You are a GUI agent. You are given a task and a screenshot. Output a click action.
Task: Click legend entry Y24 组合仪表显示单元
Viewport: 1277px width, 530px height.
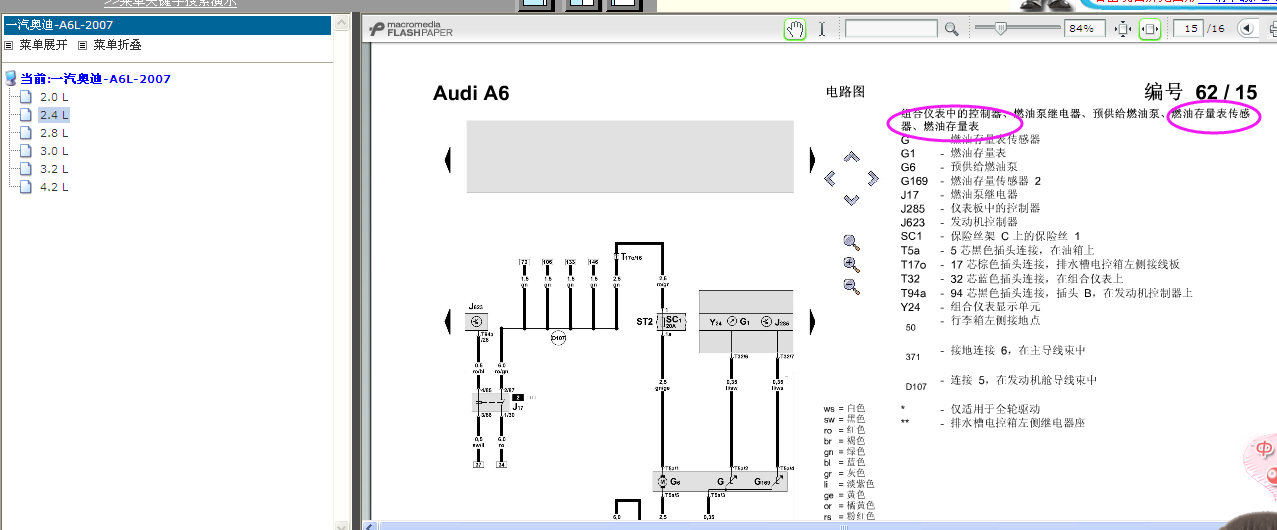[970, 307]
